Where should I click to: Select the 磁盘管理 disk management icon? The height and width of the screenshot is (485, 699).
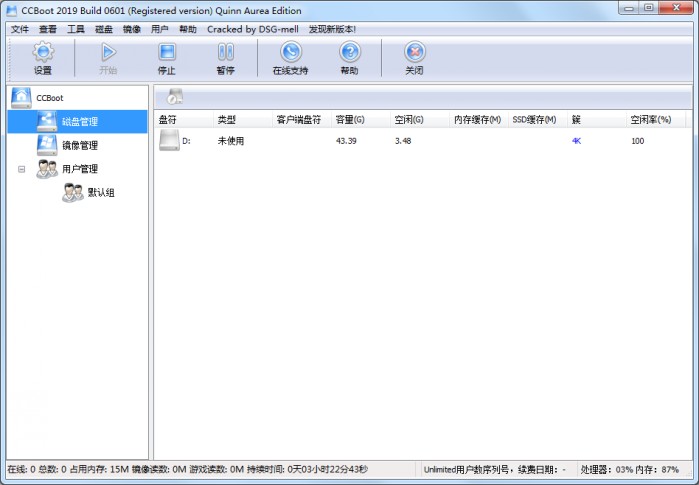click(x=47, y=121)
